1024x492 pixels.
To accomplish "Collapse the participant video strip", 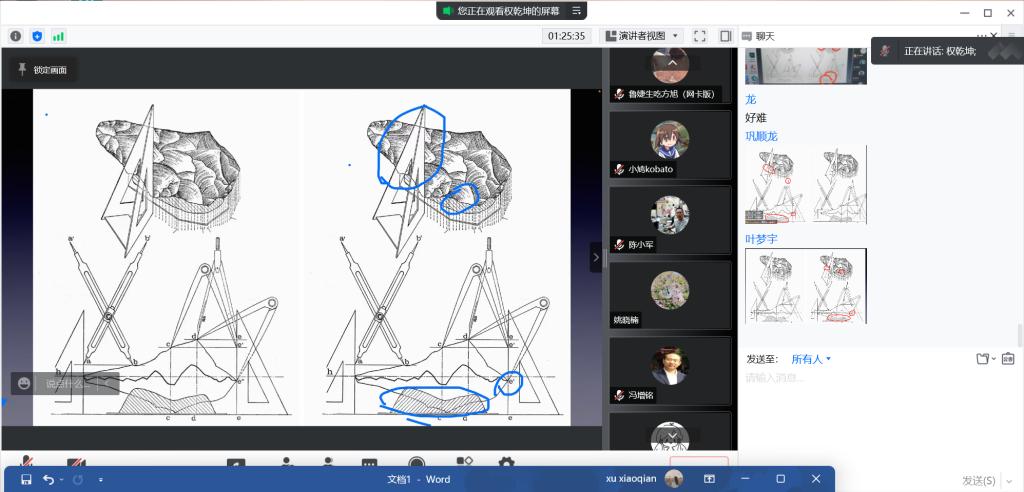I will click(x=596, y=257).
